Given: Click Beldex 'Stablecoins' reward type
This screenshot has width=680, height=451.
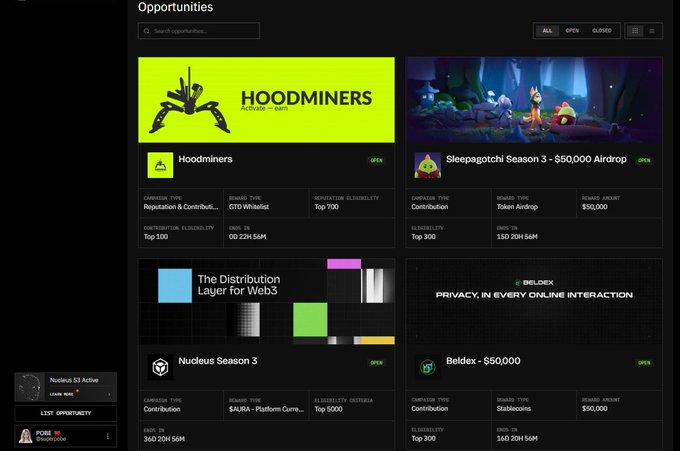Looking at the screenshot, I should [x=513, y=409].
